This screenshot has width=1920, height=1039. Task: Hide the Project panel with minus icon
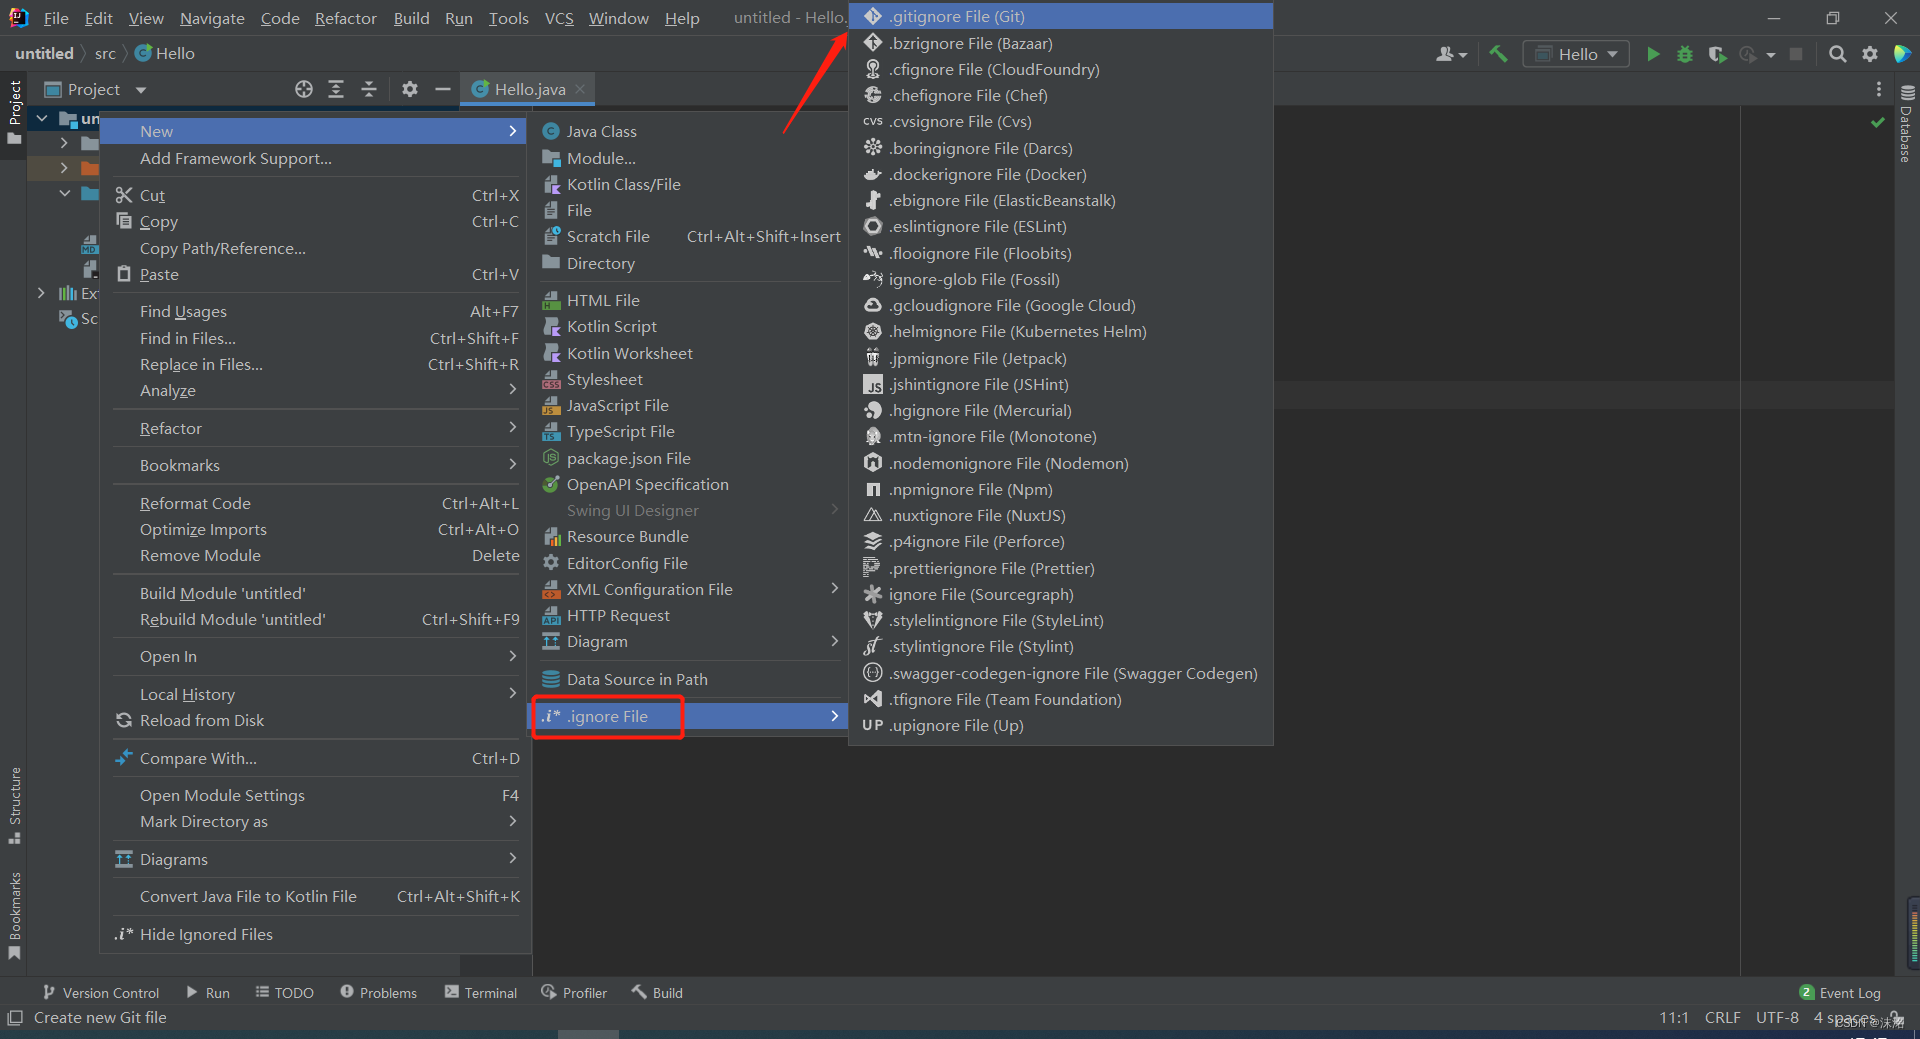(x=443, y=89)
